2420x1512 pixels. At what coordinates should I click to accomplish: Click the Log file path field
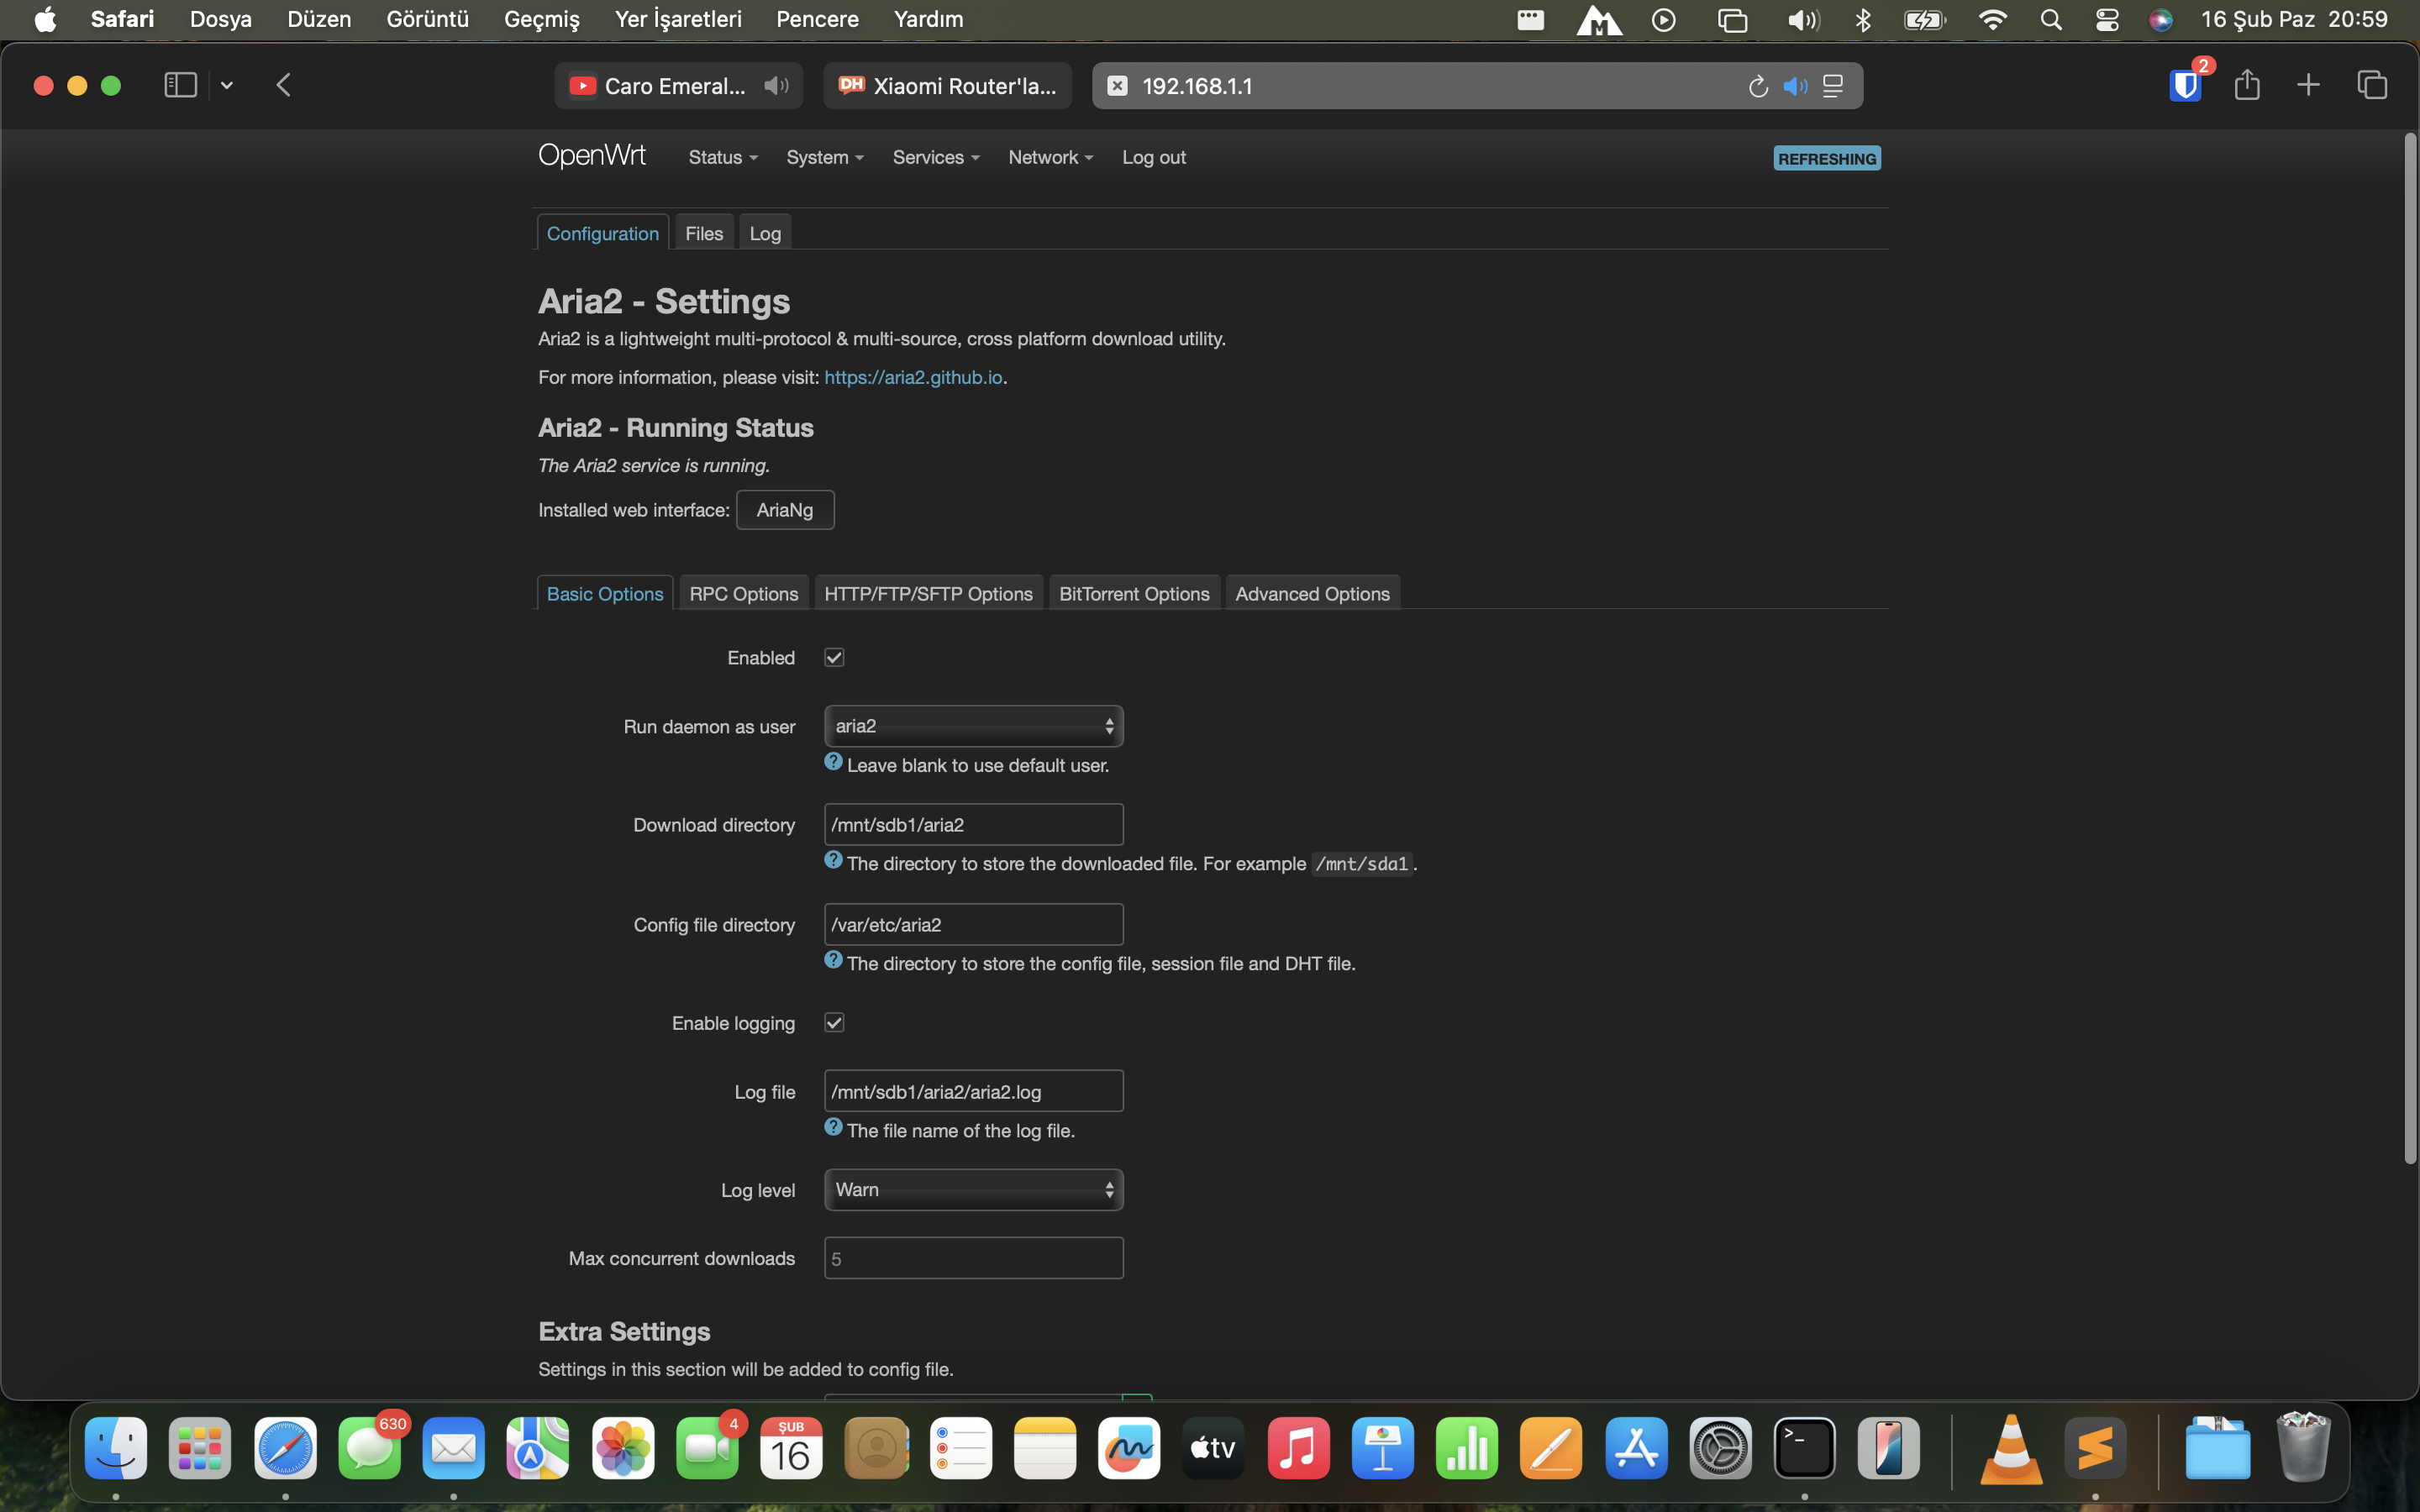(973, 1092)
